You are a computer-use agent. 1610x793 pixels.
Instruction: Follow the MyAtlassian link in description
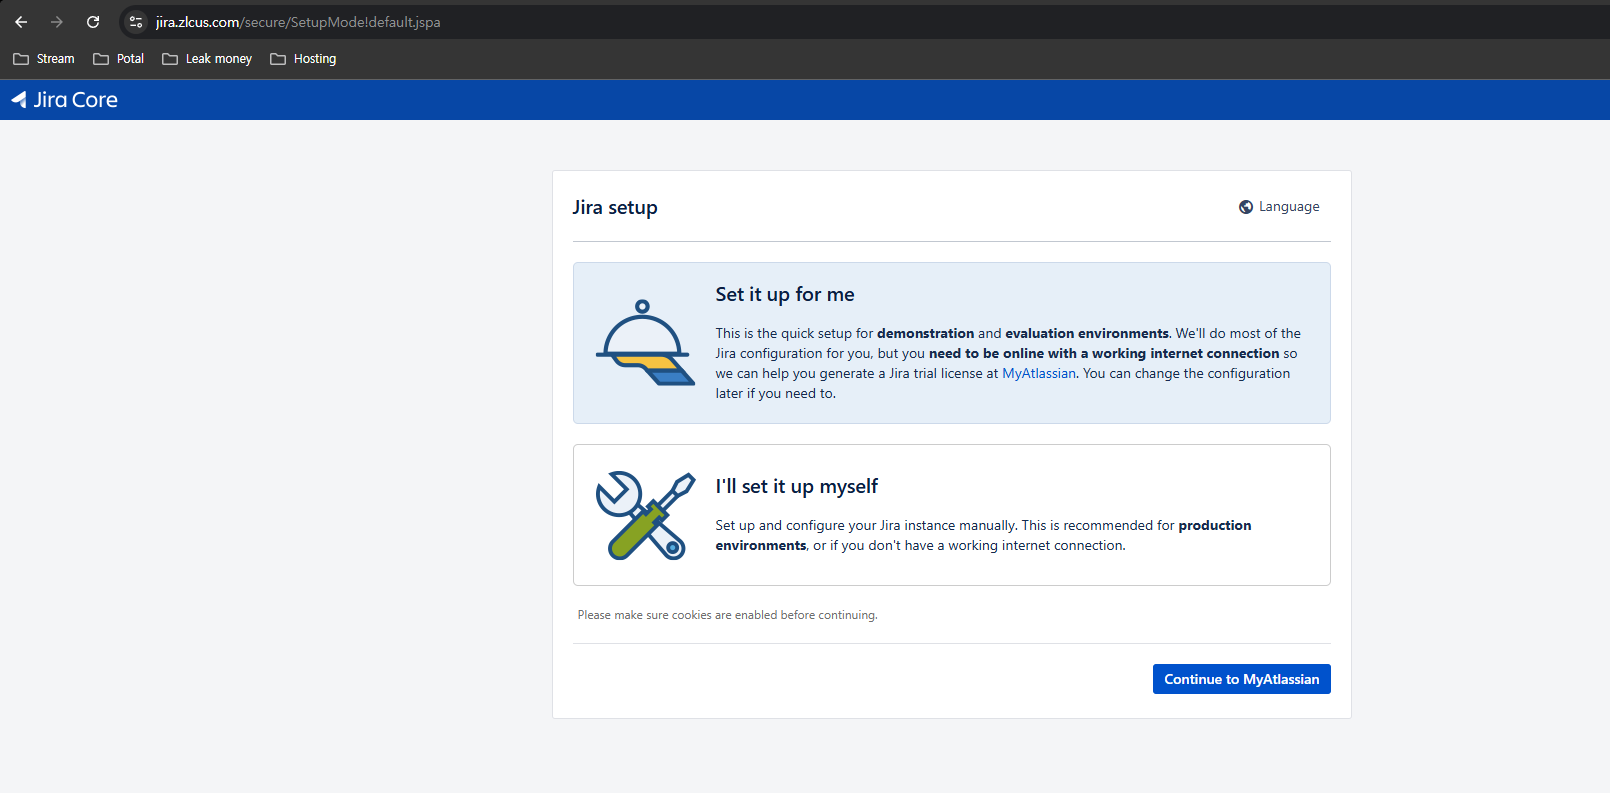pos(1039,374)
